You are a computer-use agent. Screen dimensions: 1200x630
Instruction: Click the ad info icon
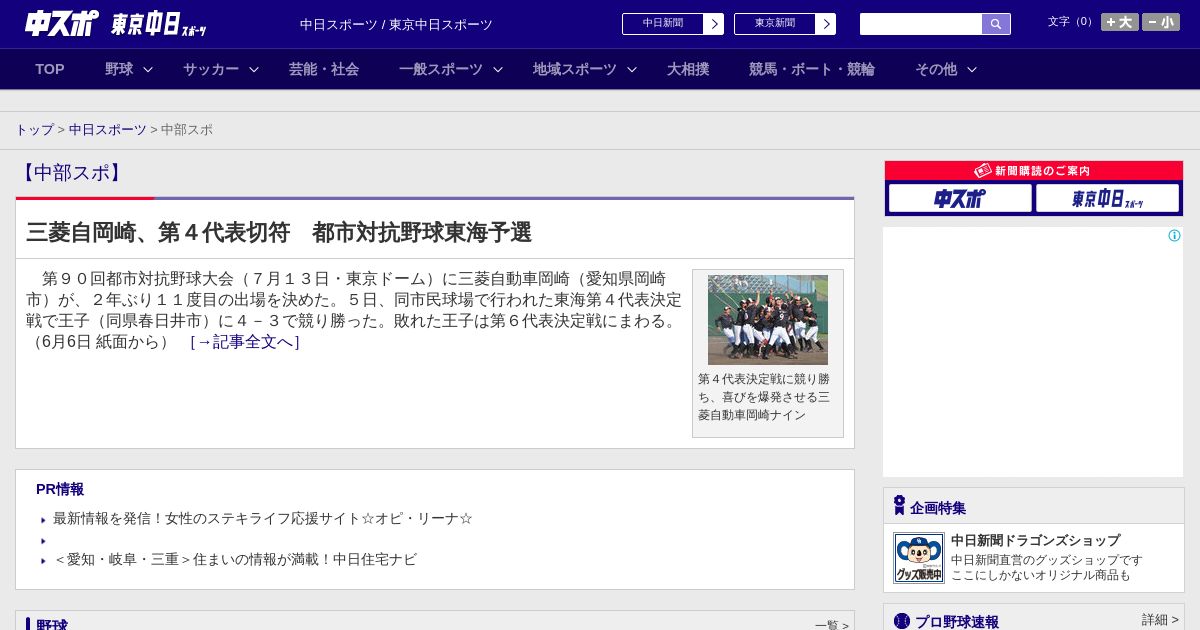1174,236
